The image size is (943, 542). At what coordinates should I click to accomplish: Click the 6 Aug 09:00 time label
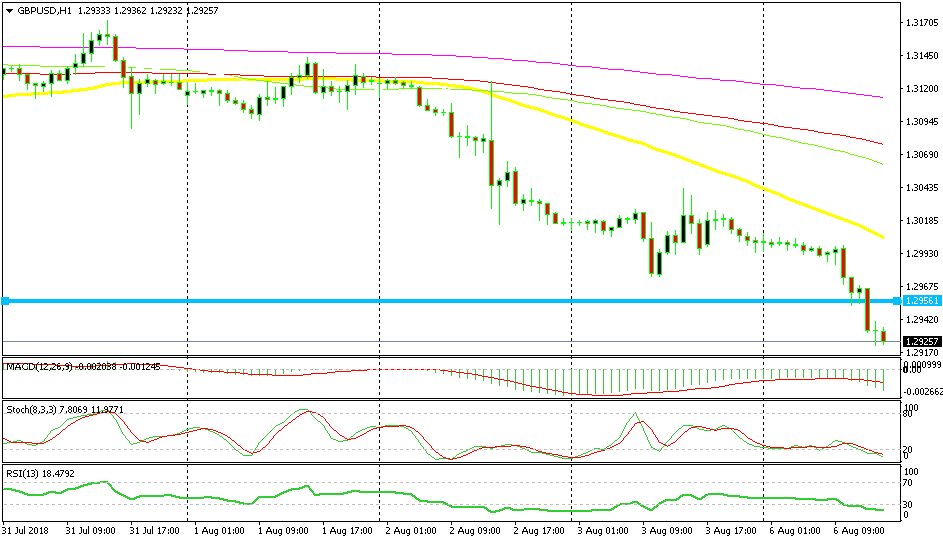point(859,531)
